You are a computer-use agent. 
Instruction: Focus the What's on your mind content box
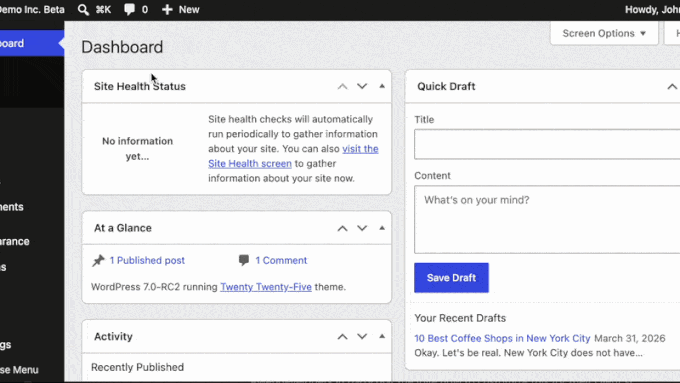tap(547, 219)
